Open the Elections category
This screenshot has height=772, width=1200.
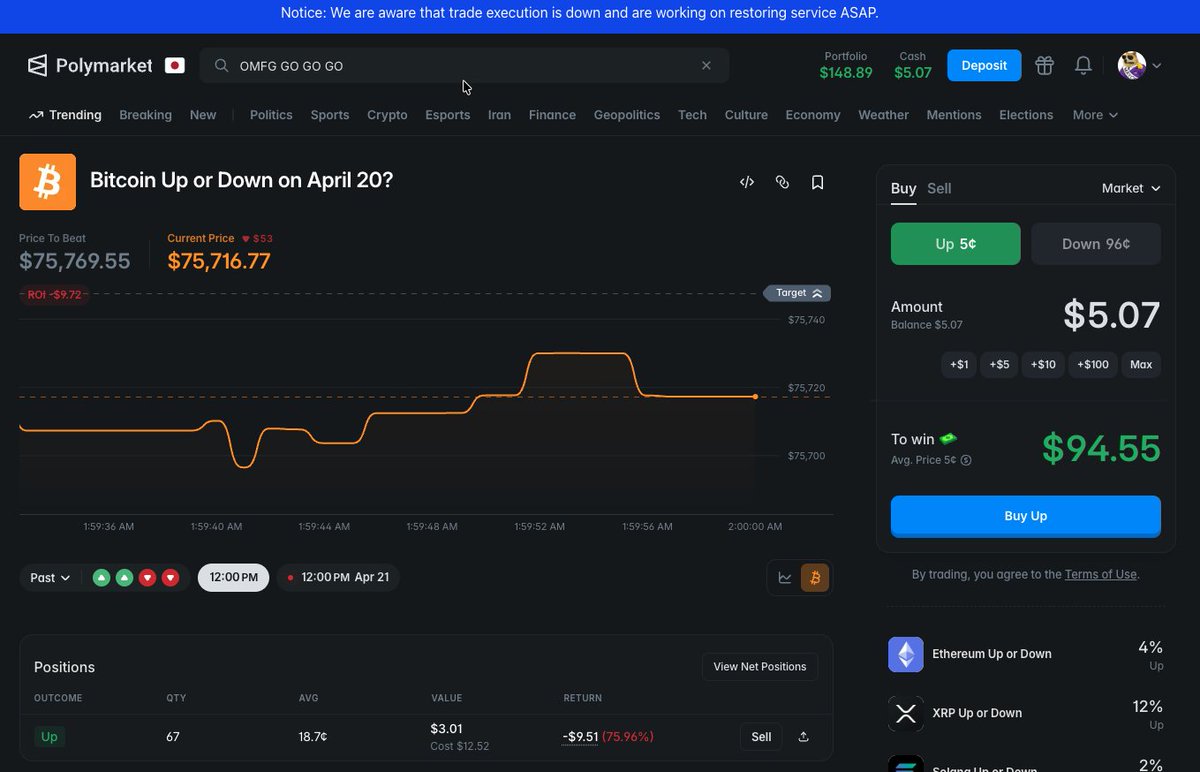[x=1026, y=115]
